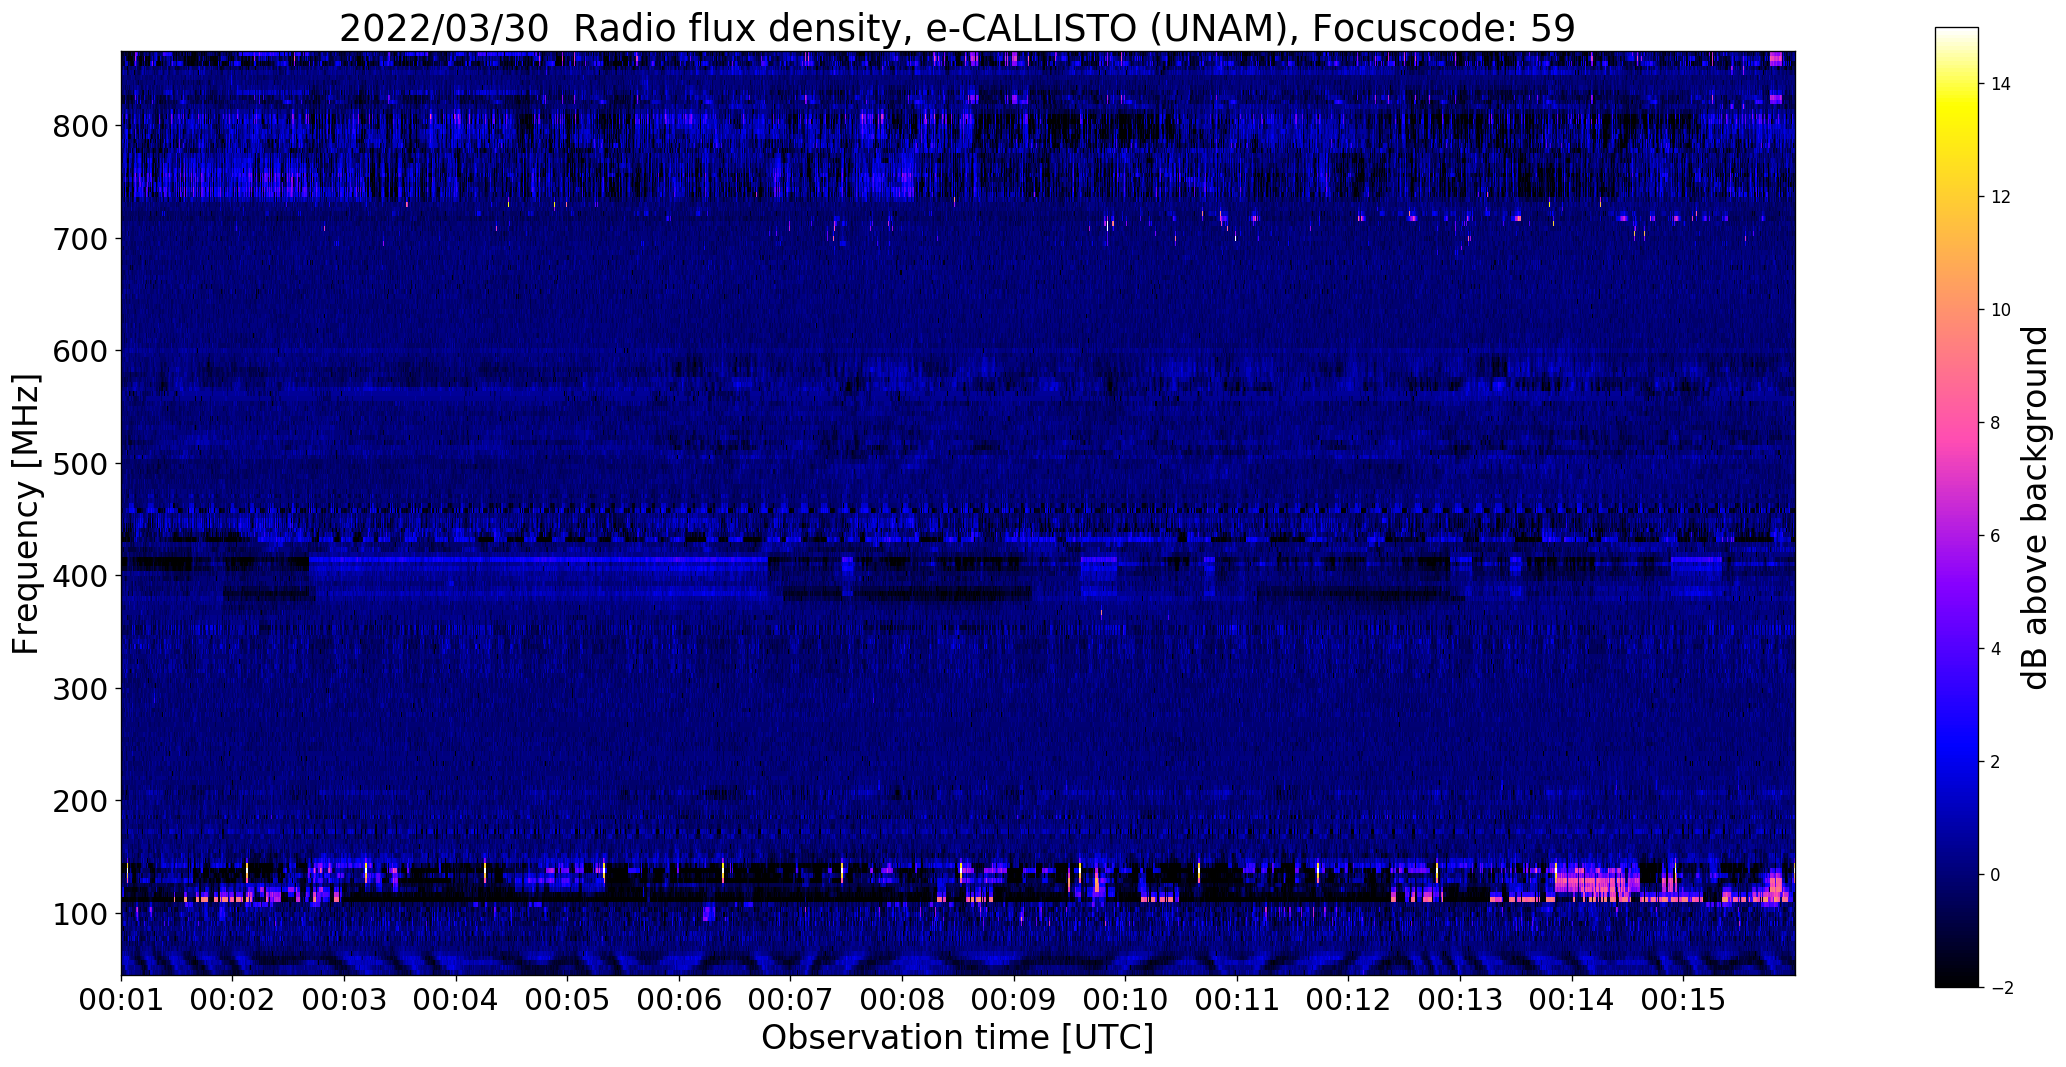
Task: Click the 600 frequency tick label
Action: (79, 351)
